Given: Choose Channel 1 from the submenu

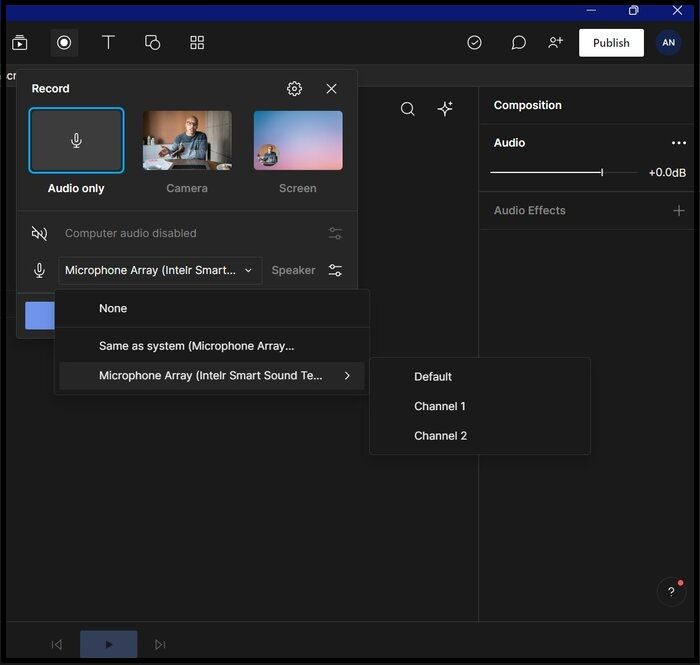Looking at the screenshot, I should point(440,406).
